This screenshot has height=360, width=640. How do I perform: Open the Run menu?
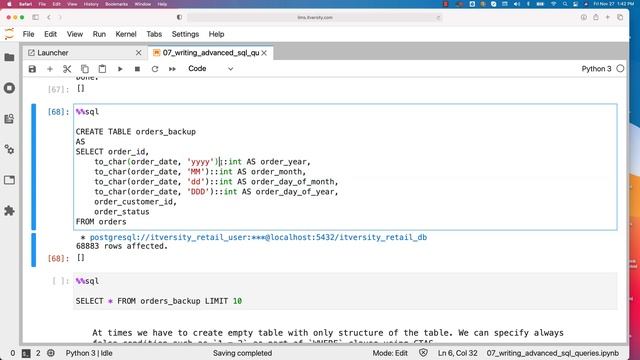pos(99,34)
